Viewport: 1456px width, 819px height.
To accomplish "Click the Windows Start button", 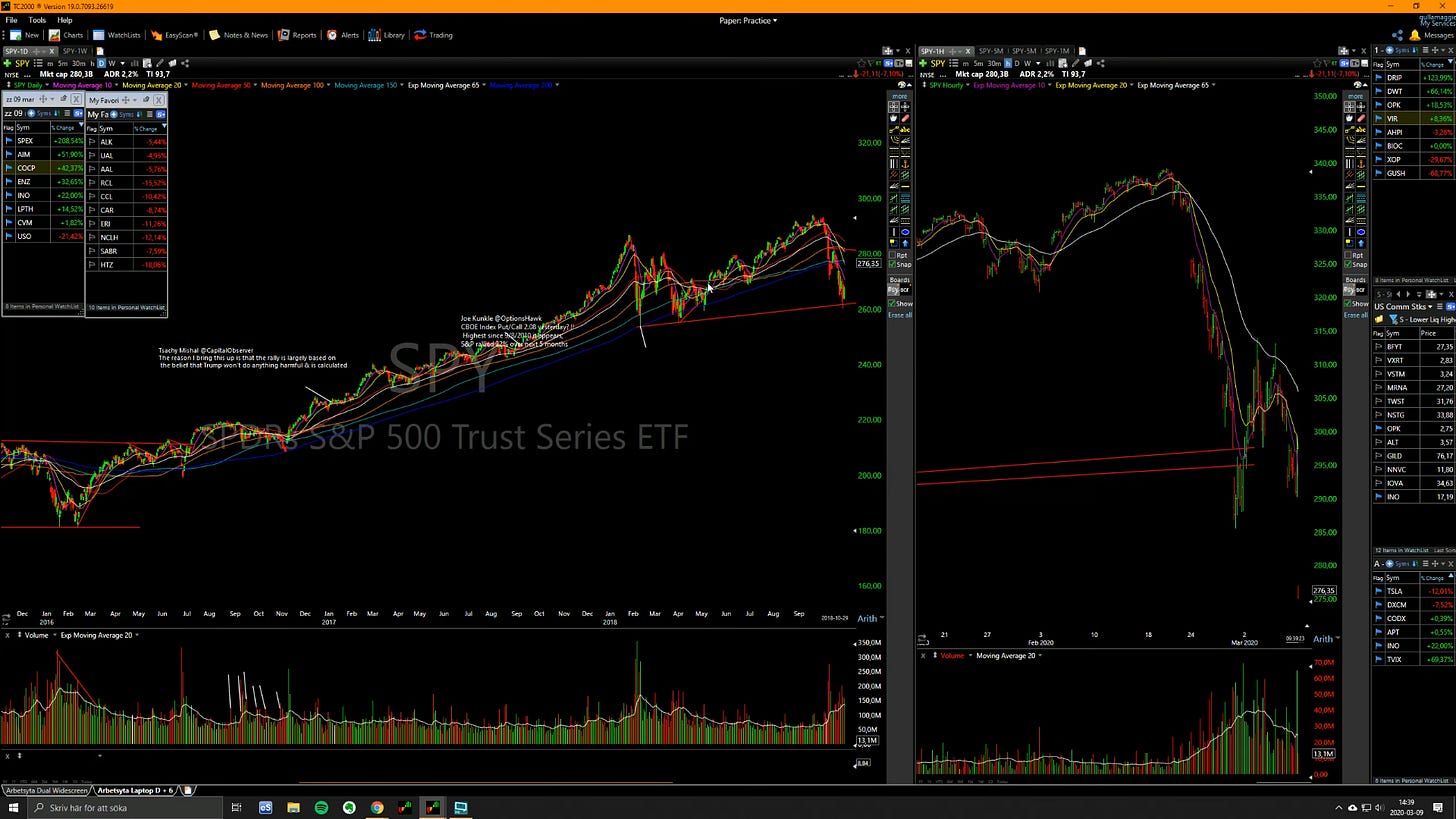I will pos(12,807).
